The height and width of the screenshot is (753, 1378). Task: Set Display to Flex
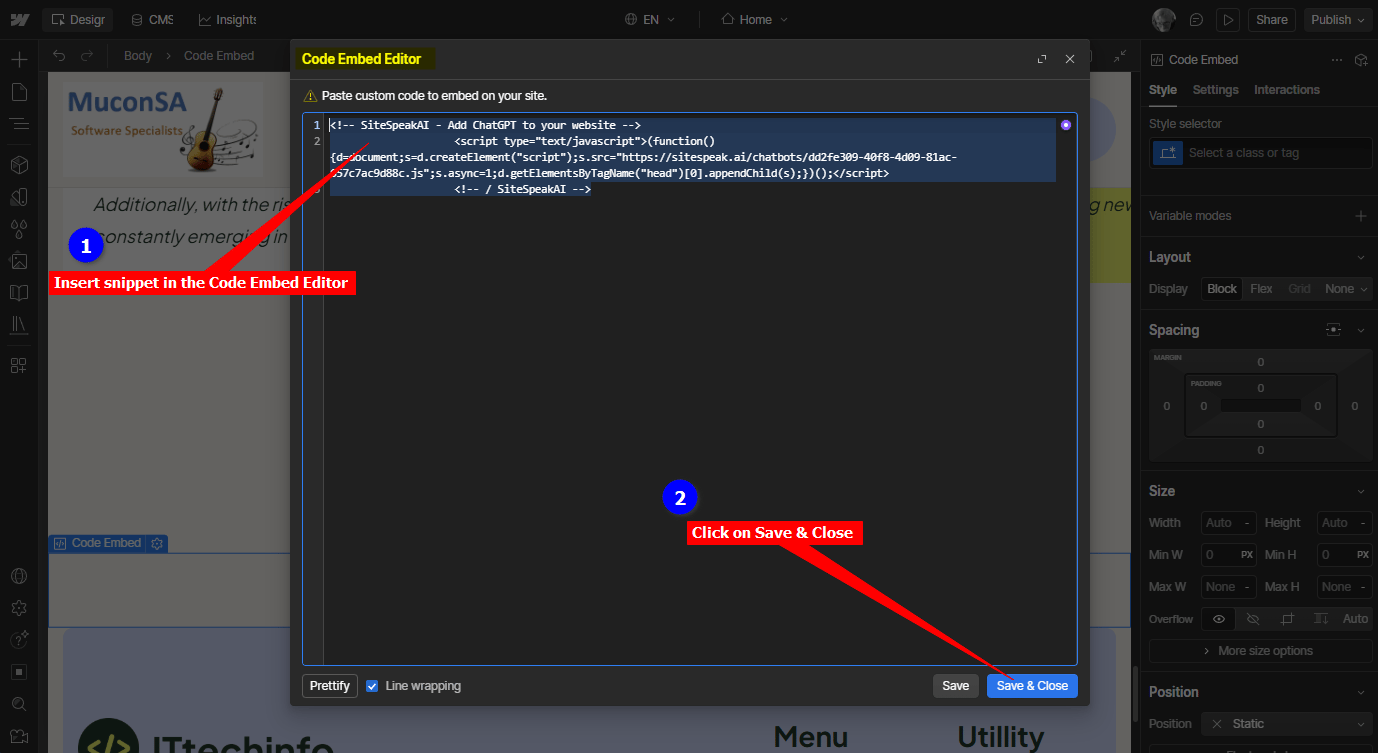pyautogui.click(x=1262, y=288)
